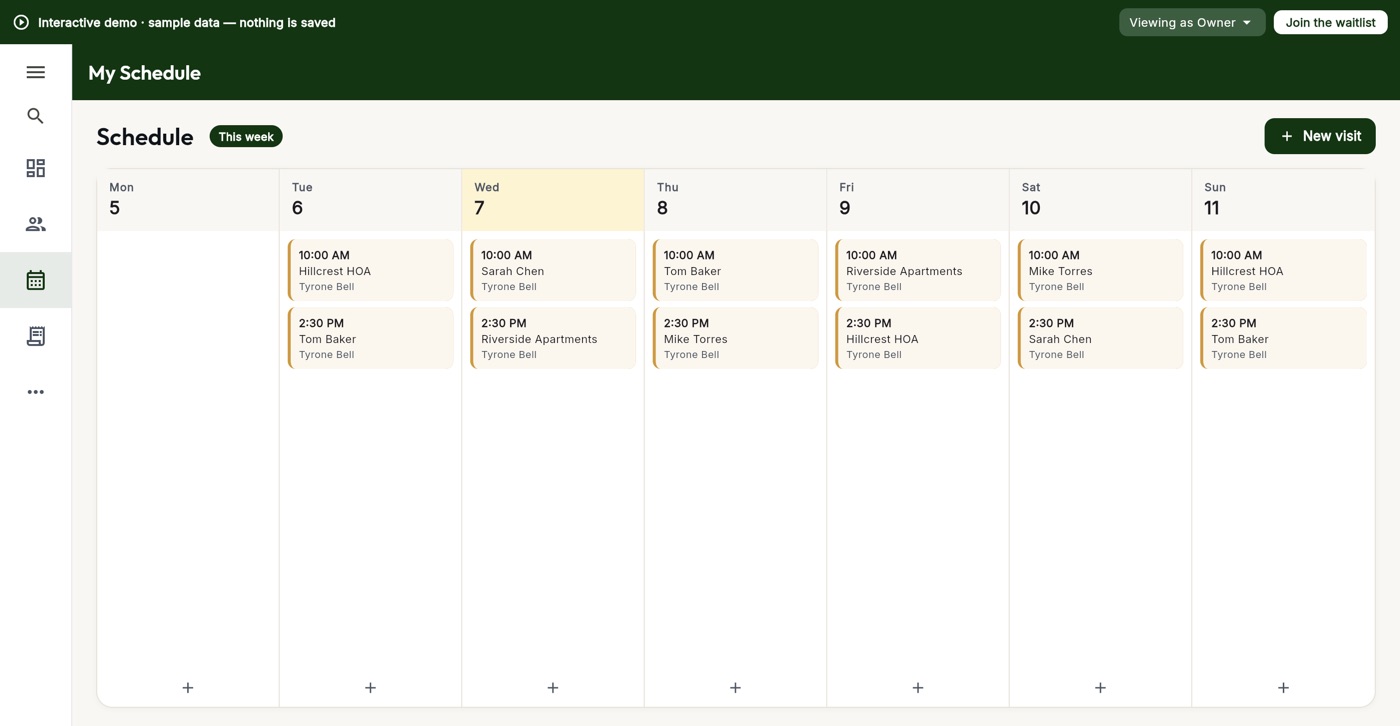
Task: Click the Schedule heading text
Action: pos(145,137)
